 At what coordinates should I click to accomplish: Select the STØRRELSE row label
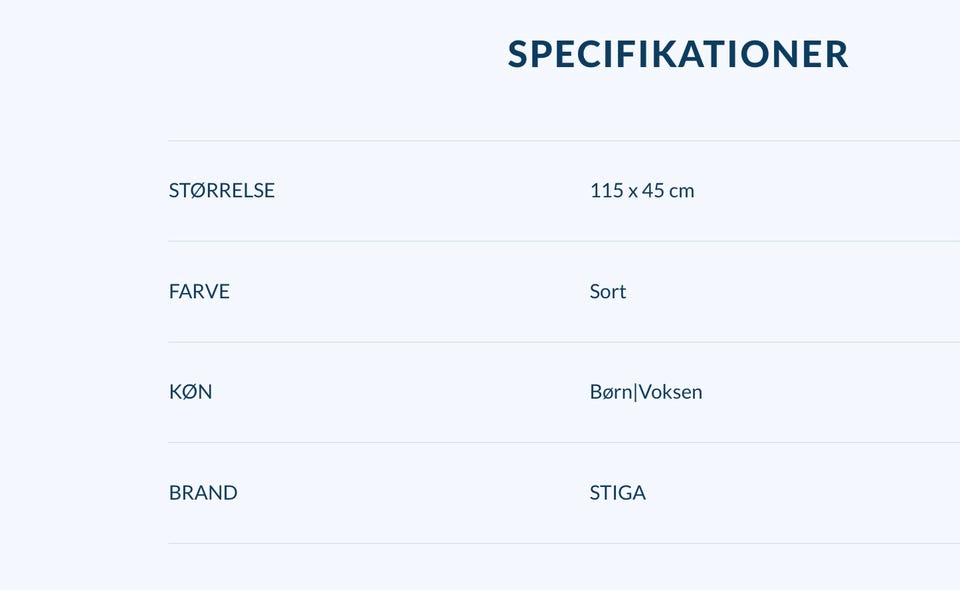tap(221, 190)
